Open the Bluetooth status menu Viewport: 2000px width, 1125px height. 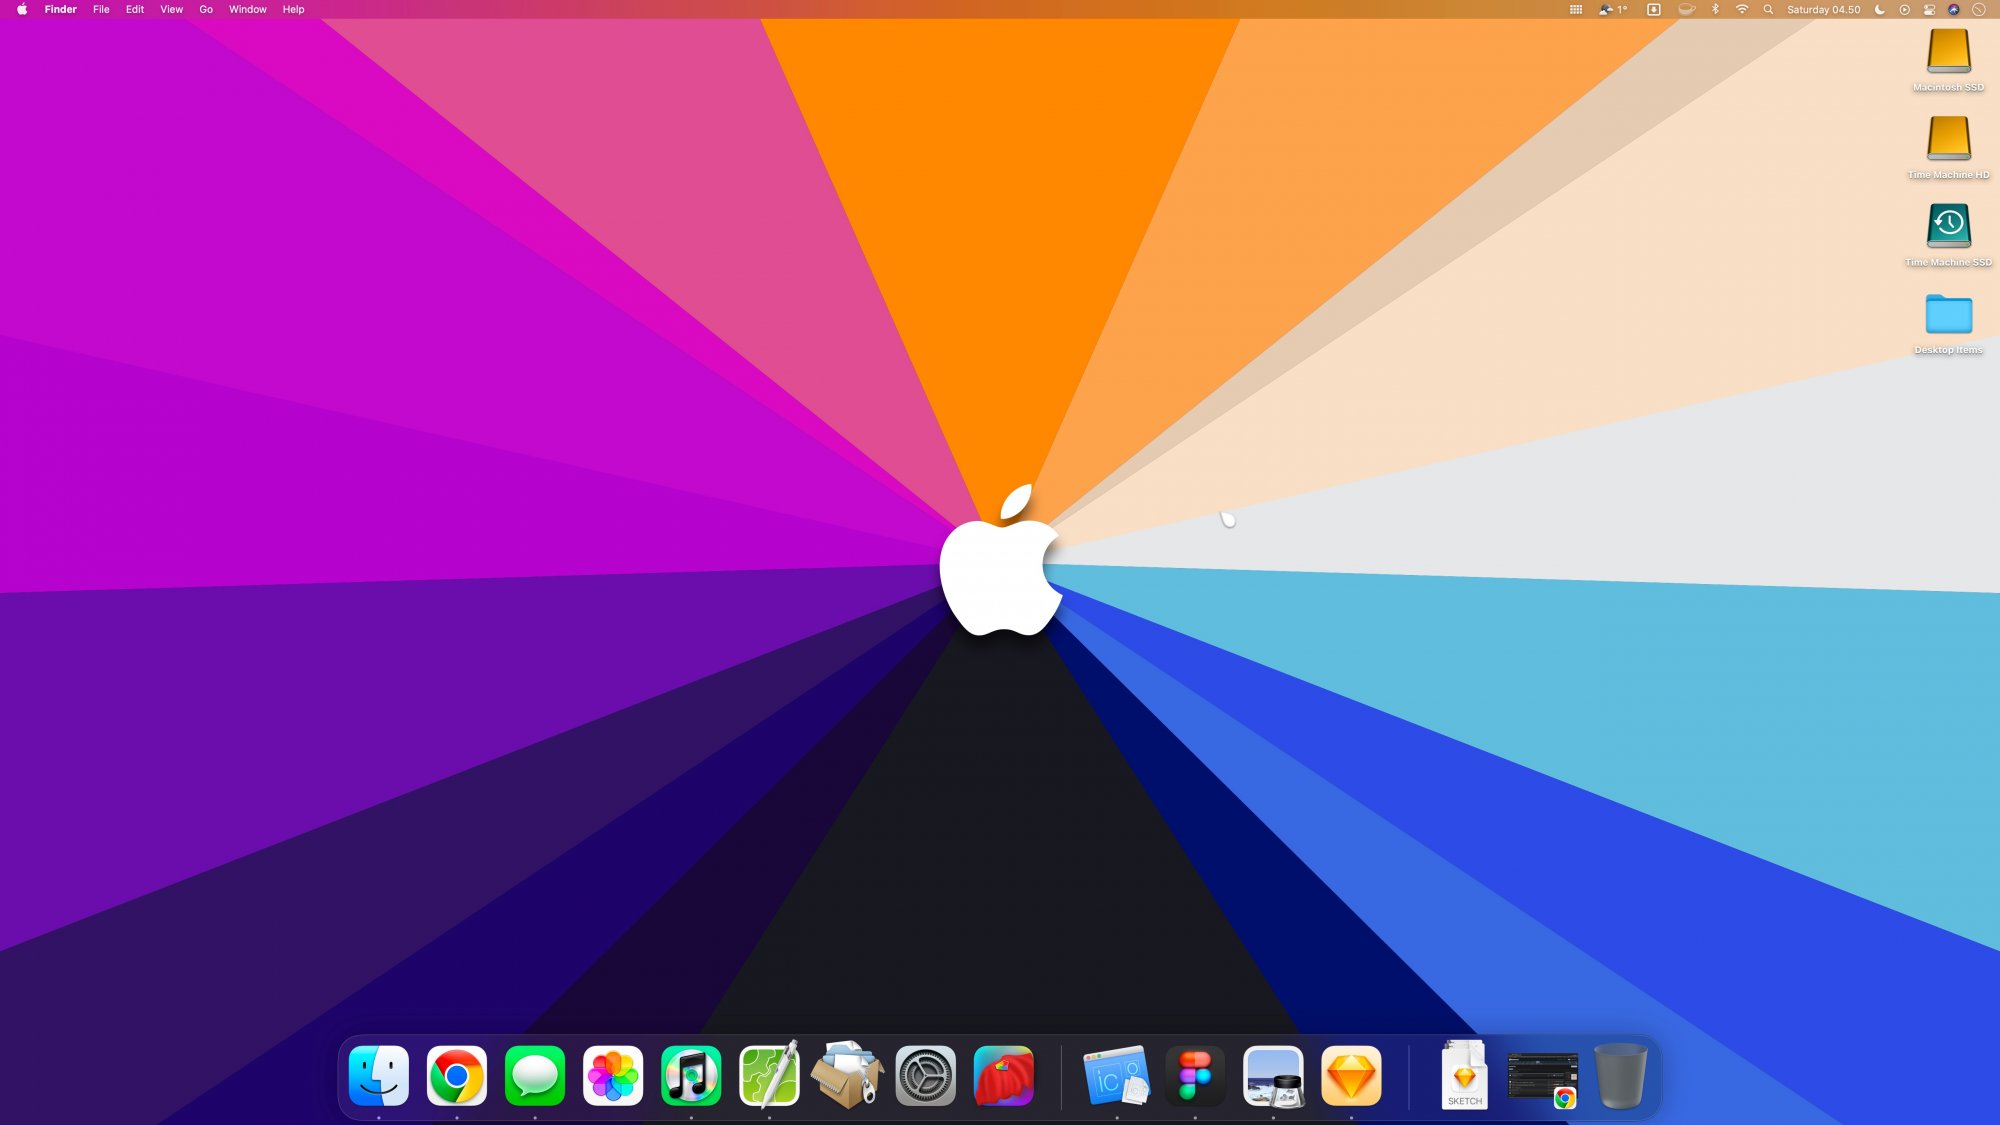point(1715,9)
